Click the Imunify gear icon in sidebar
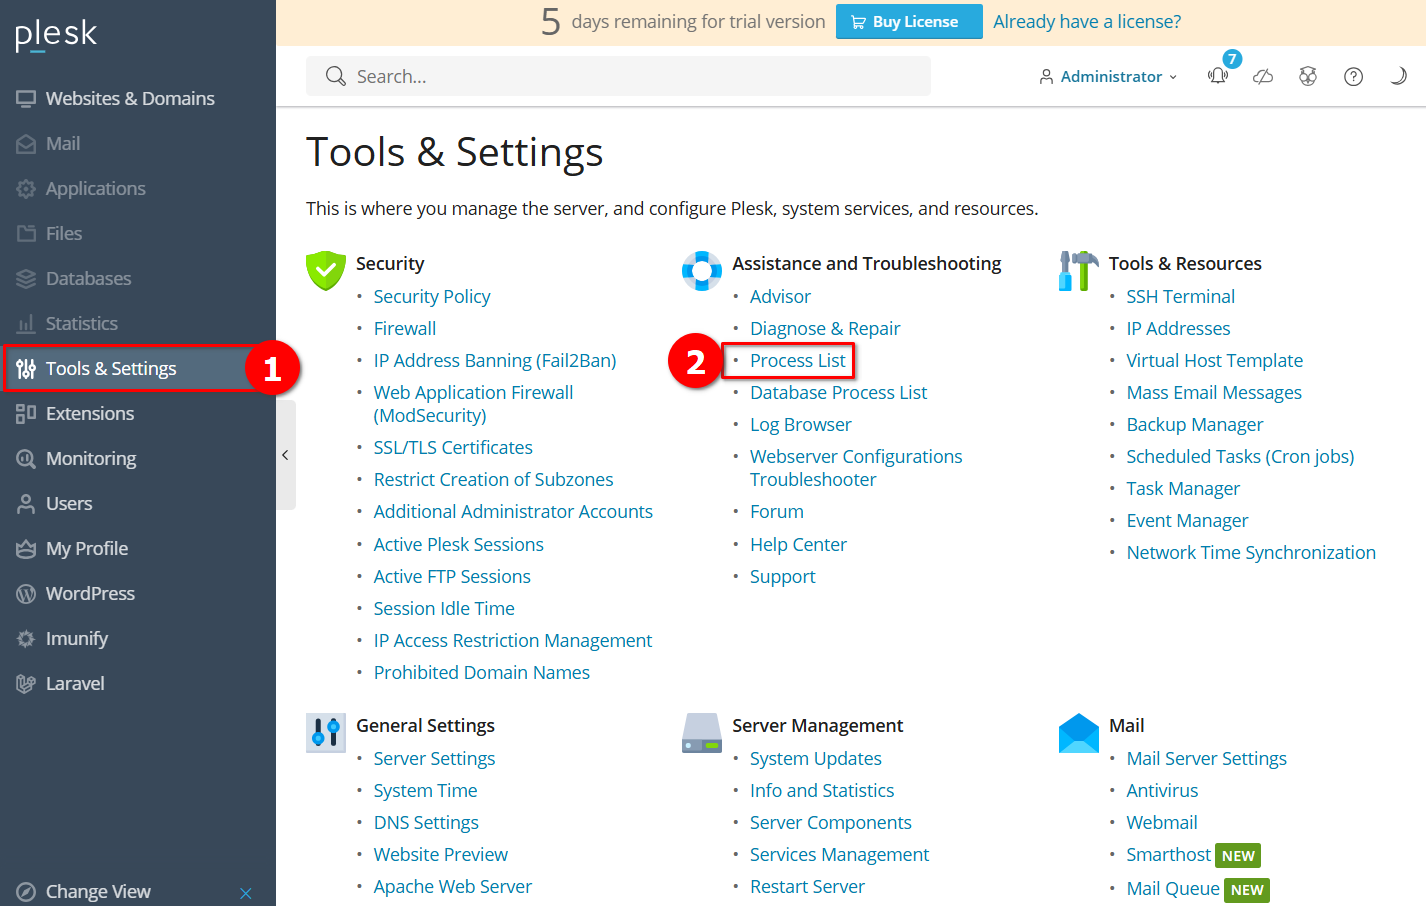Viewport: 1426px width, 906px height. (26, 639)
